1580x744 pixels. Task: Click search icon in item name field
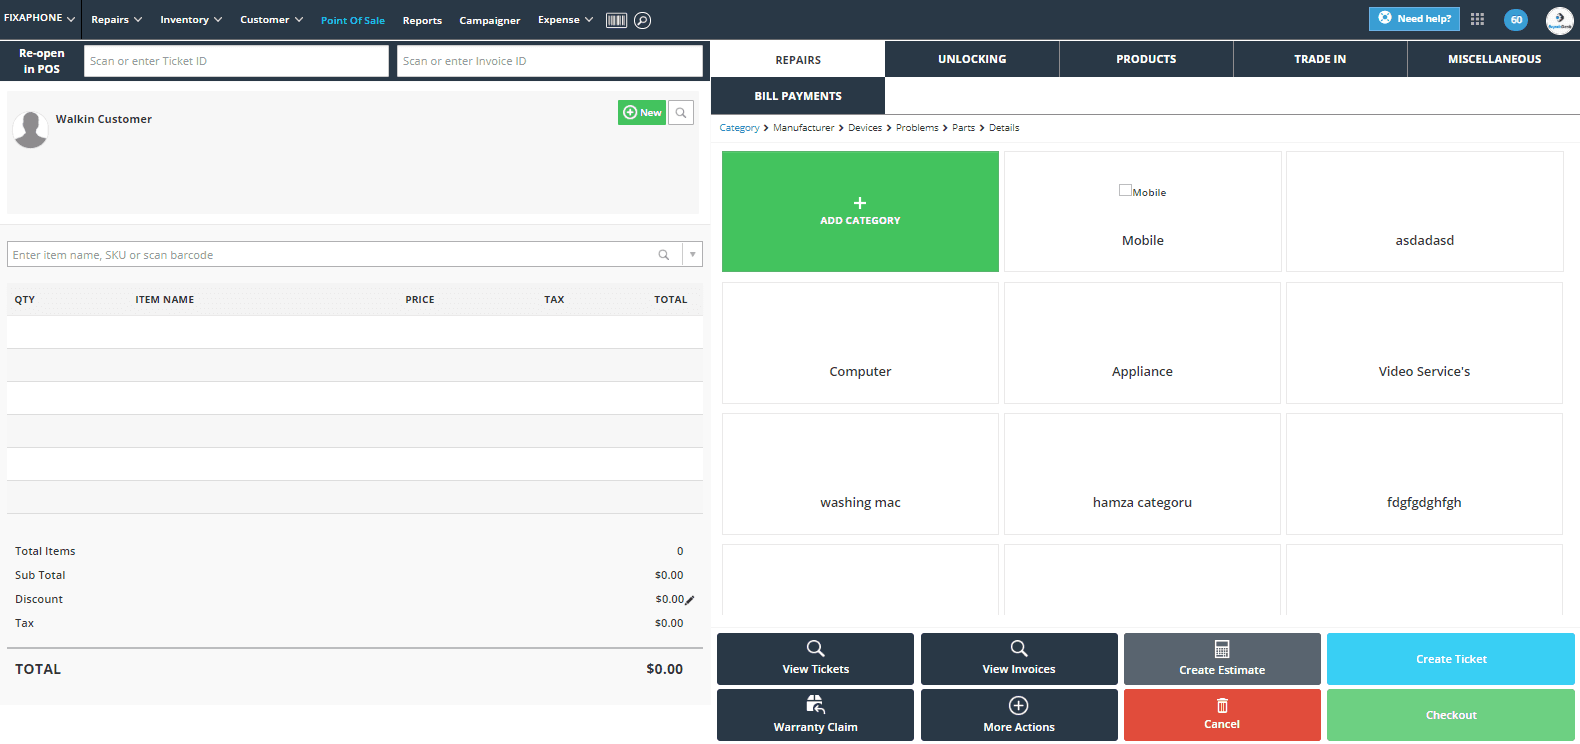(664, 255)
